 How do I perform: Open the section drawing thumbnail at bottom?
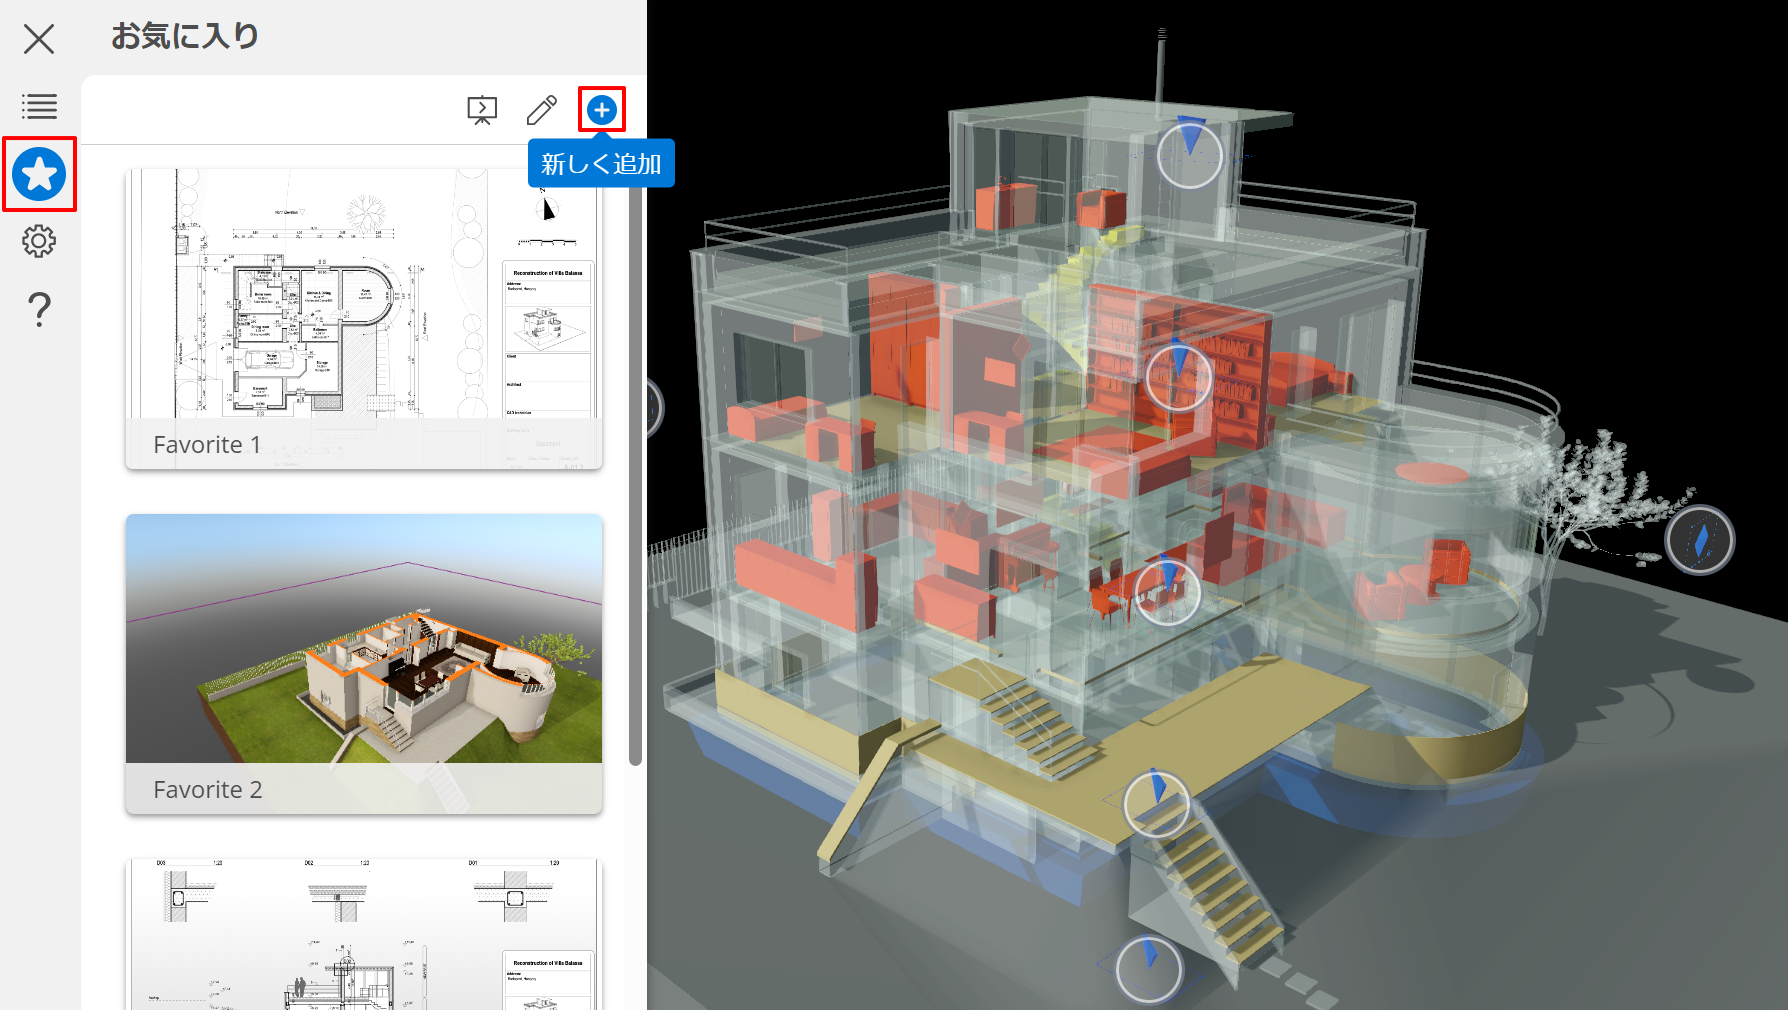364,934
